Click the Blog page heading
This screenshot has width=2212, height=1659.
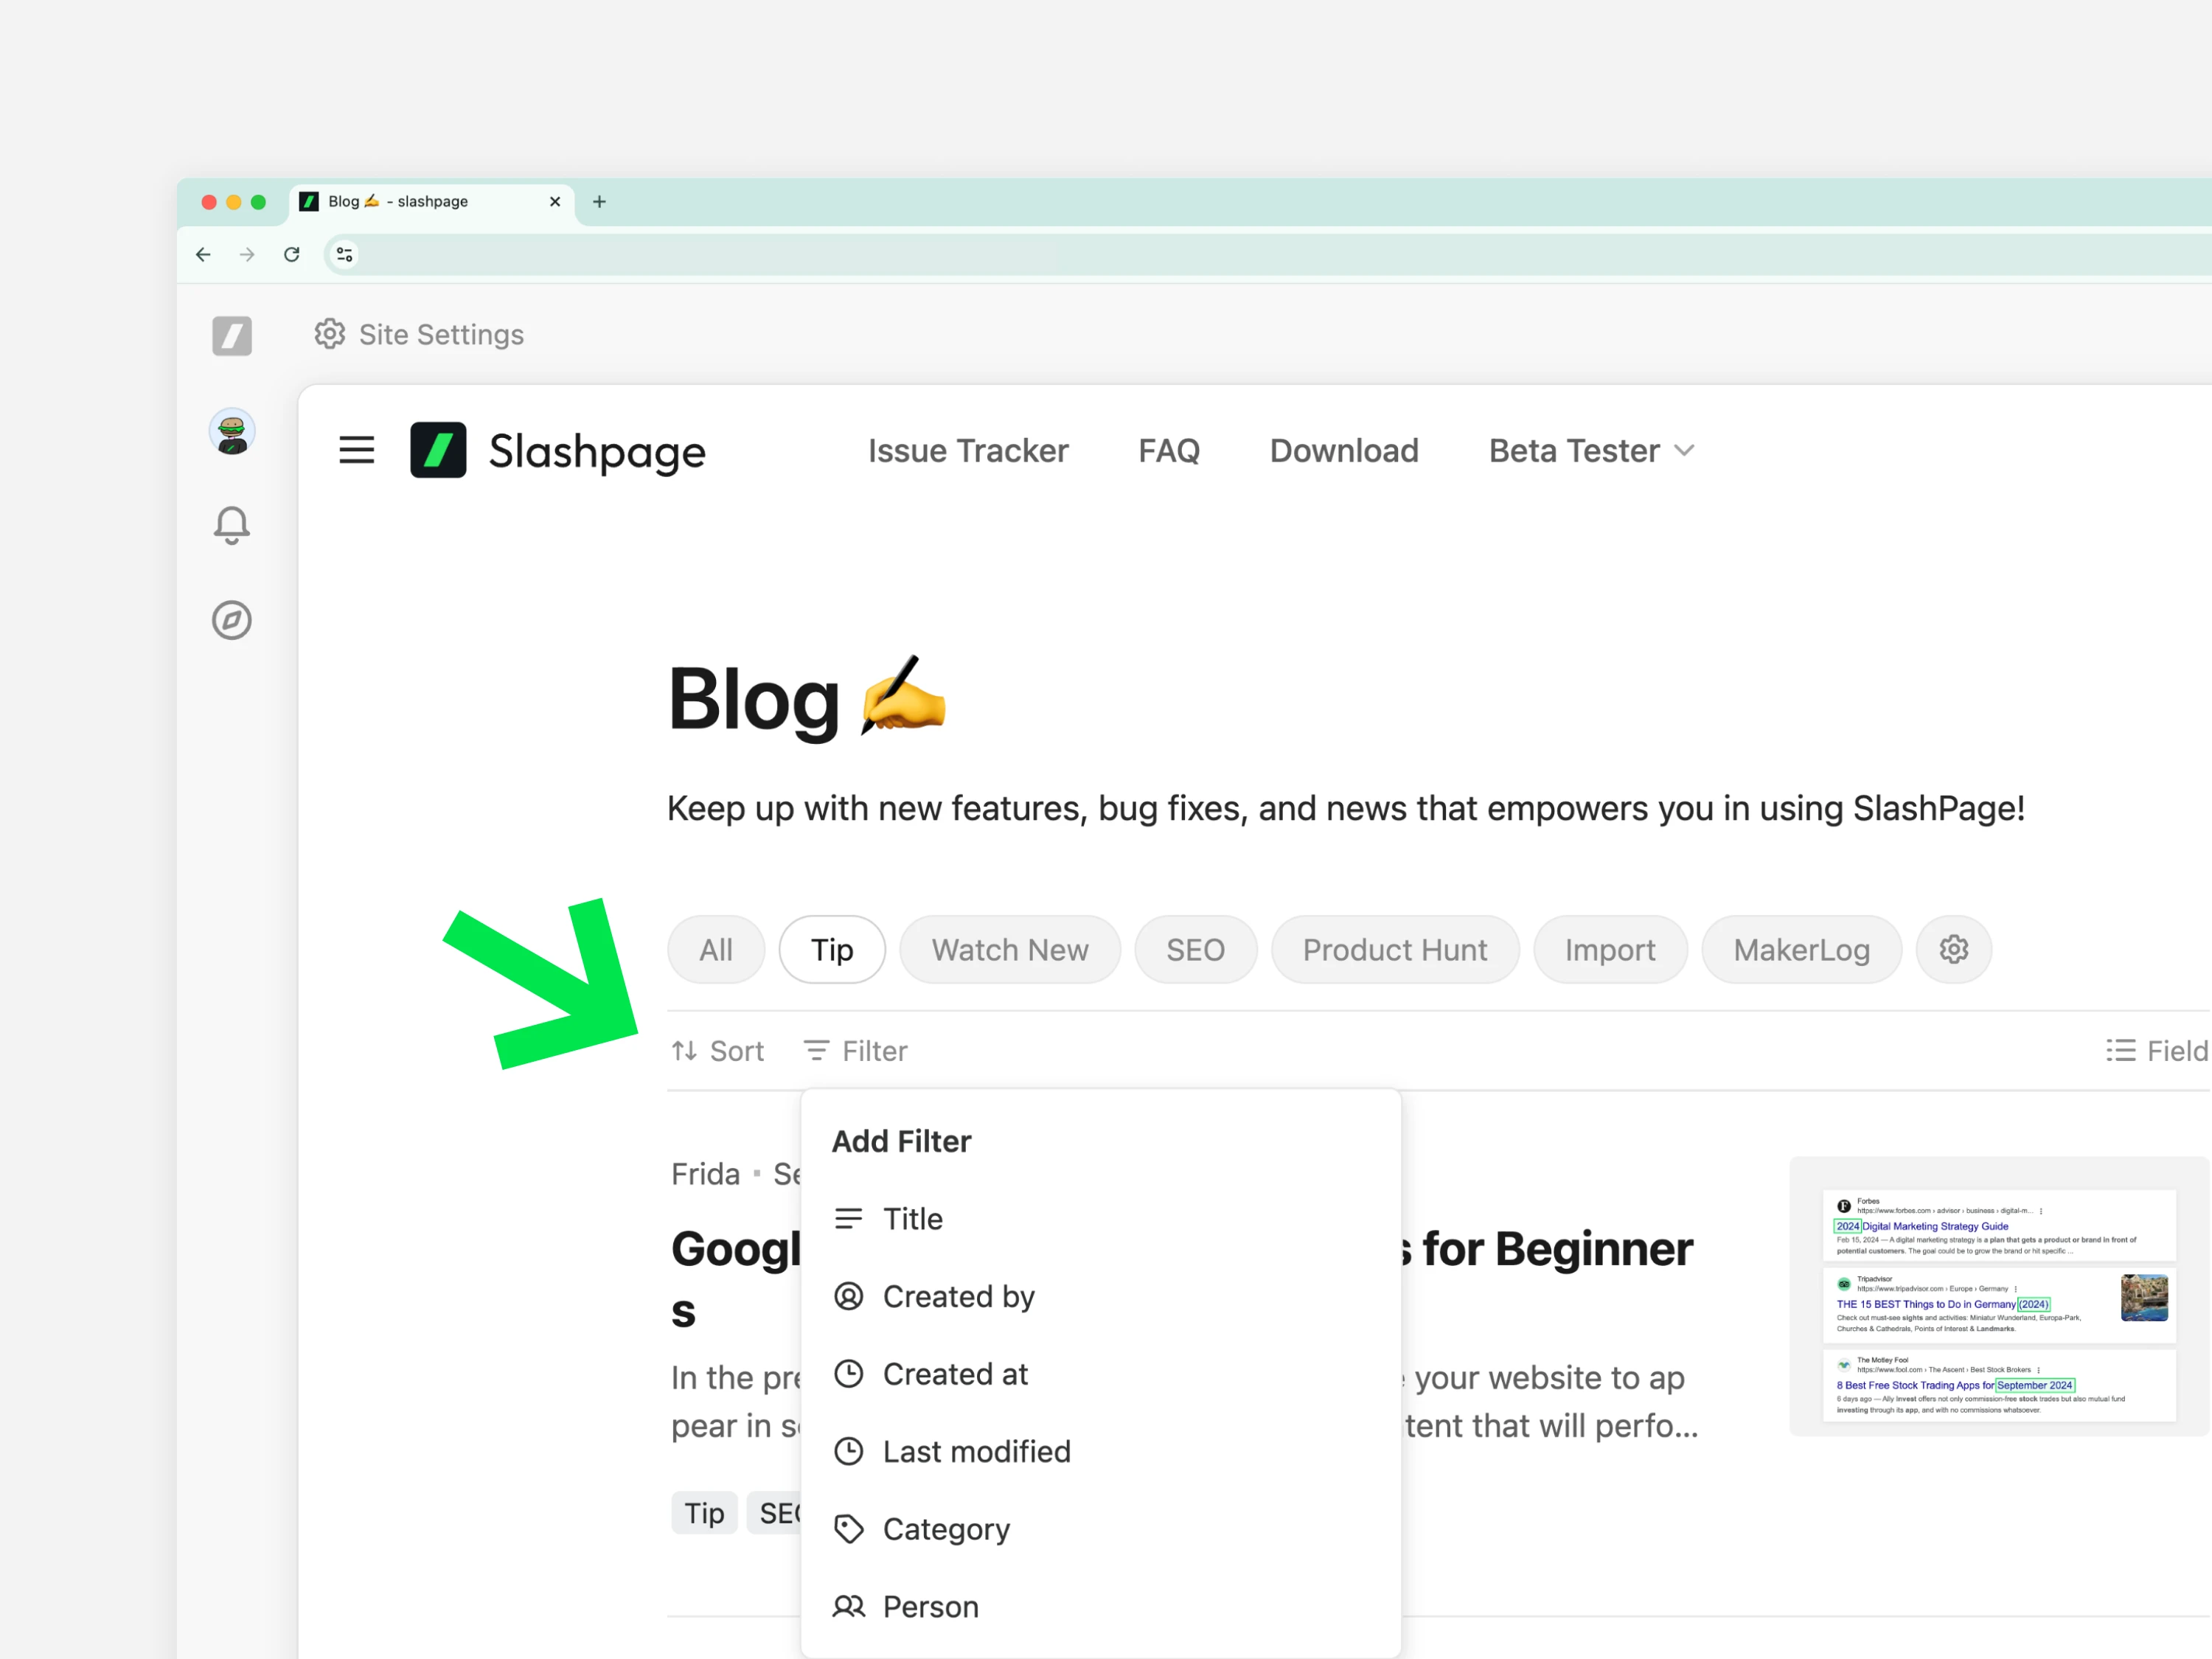coord(807,698)
